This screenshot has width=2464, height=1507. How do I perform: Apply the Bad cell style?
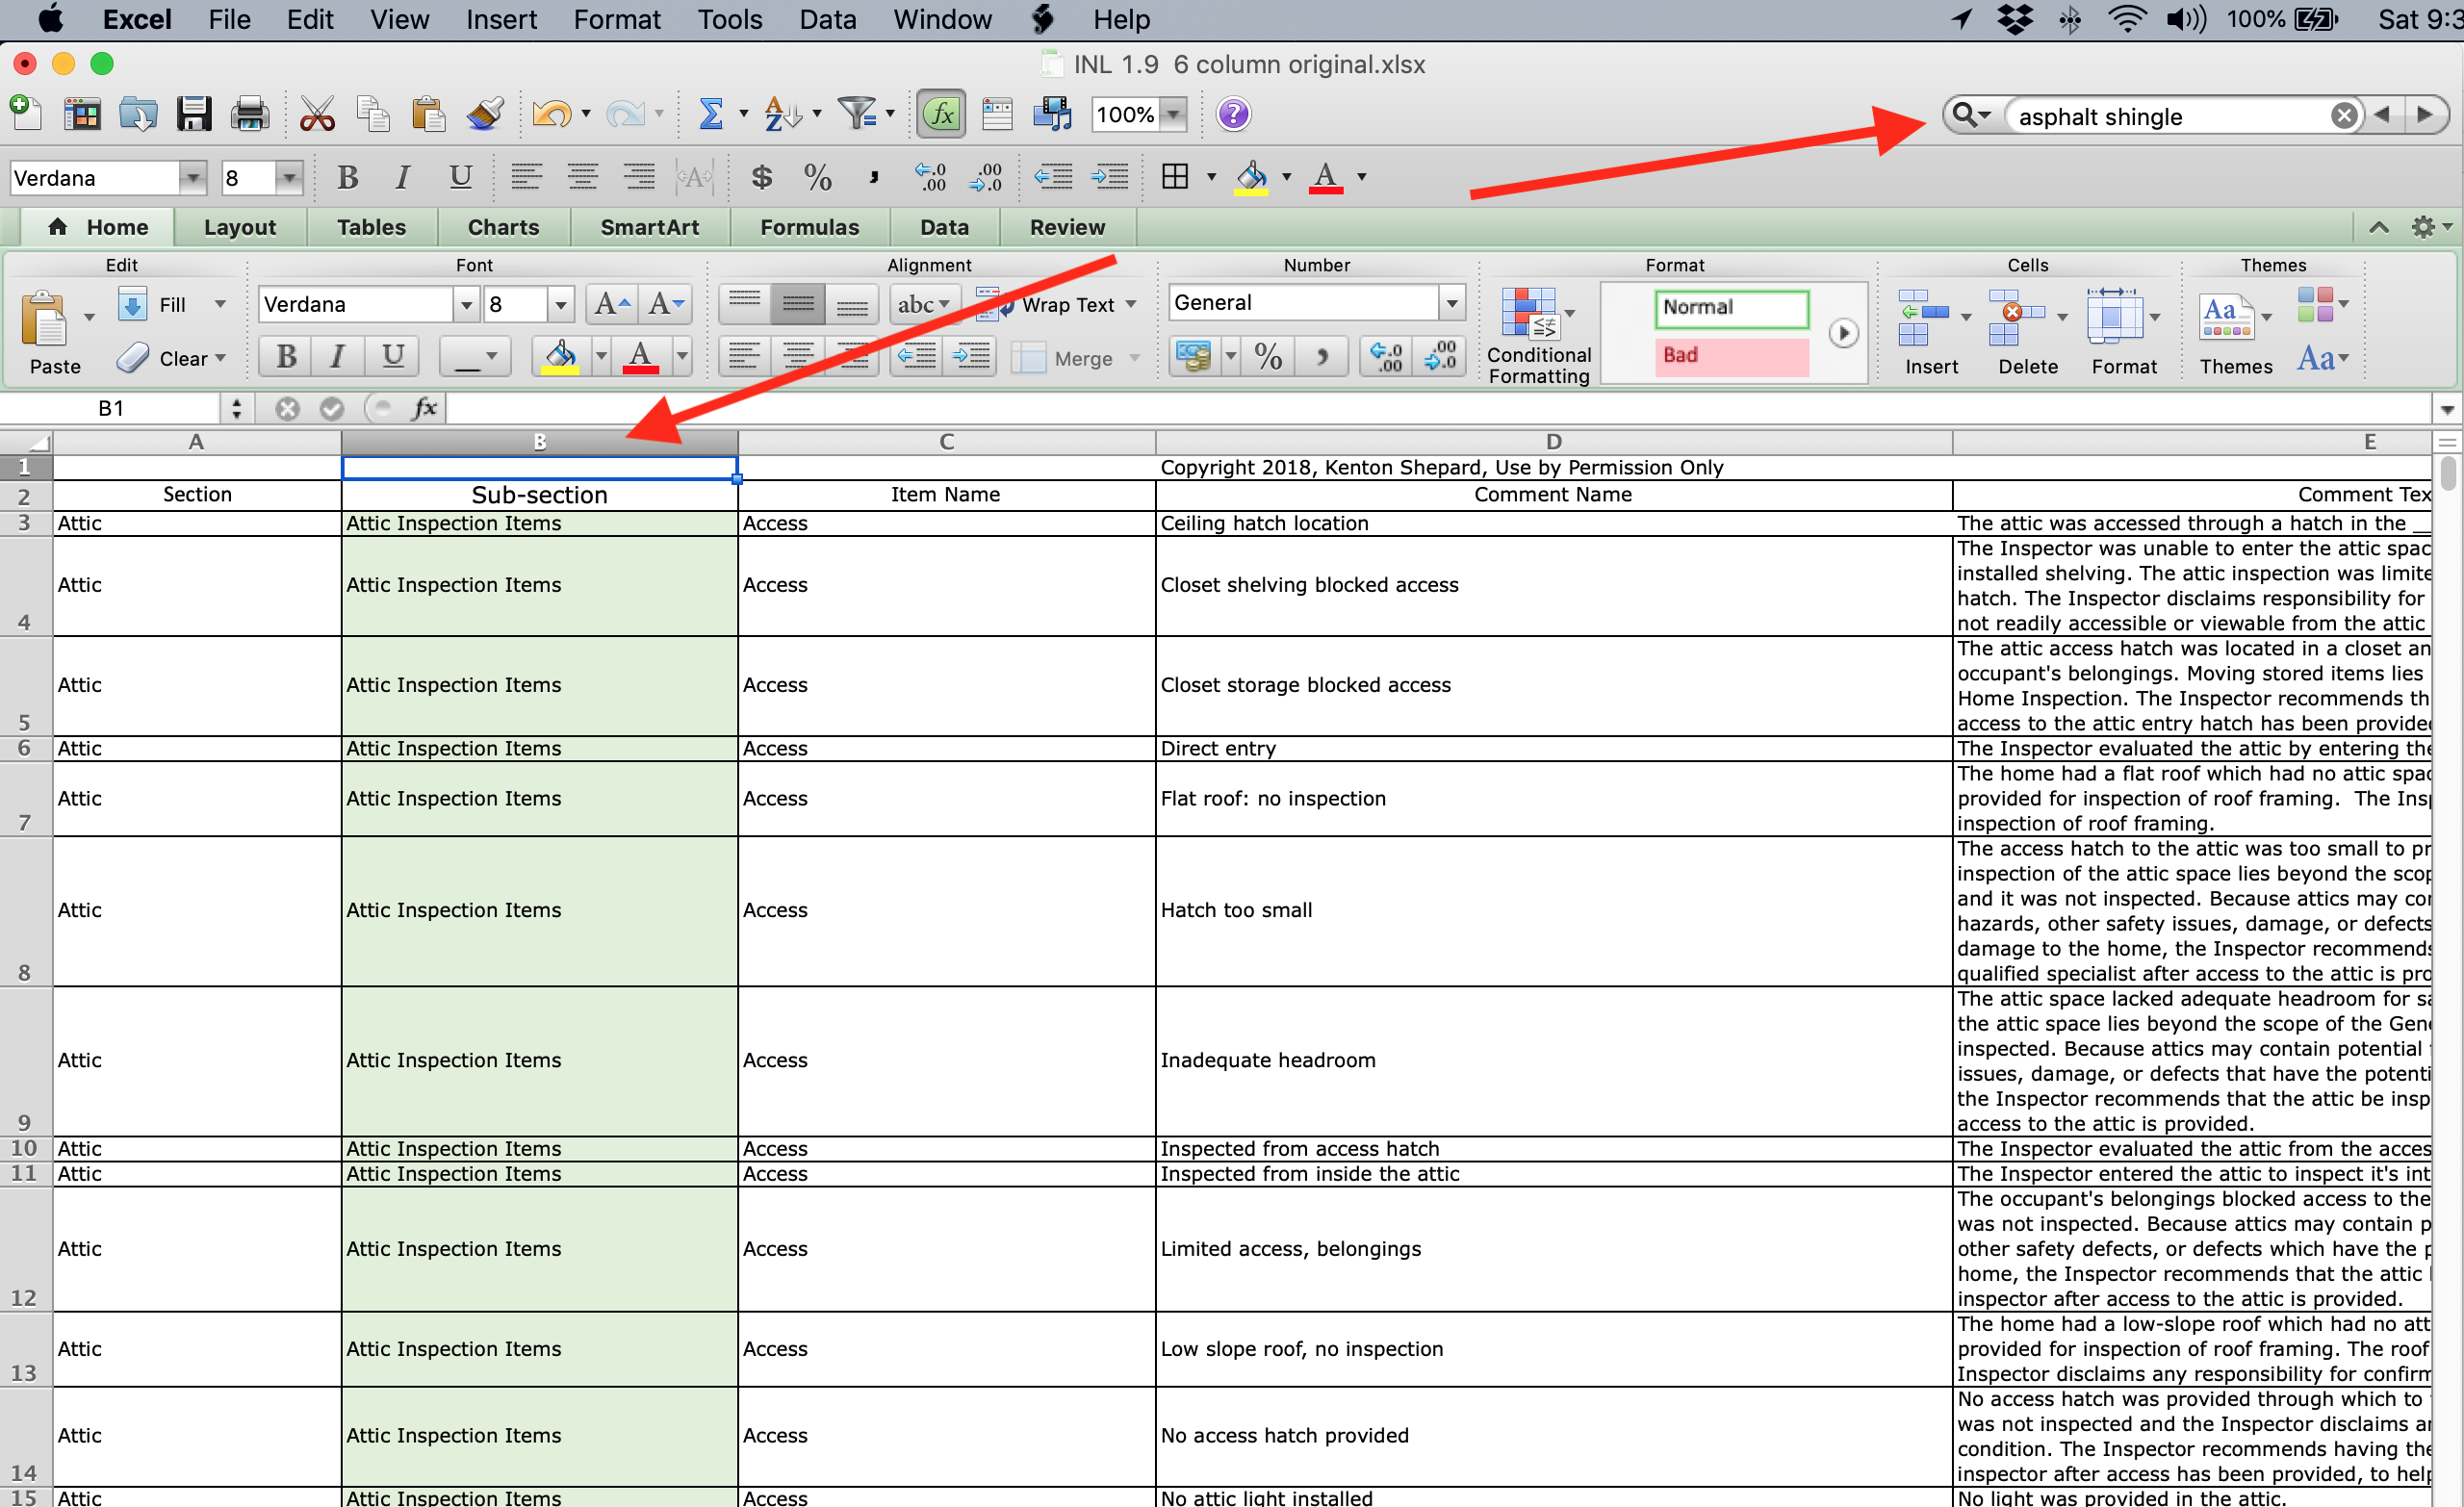click(1731, 356)
